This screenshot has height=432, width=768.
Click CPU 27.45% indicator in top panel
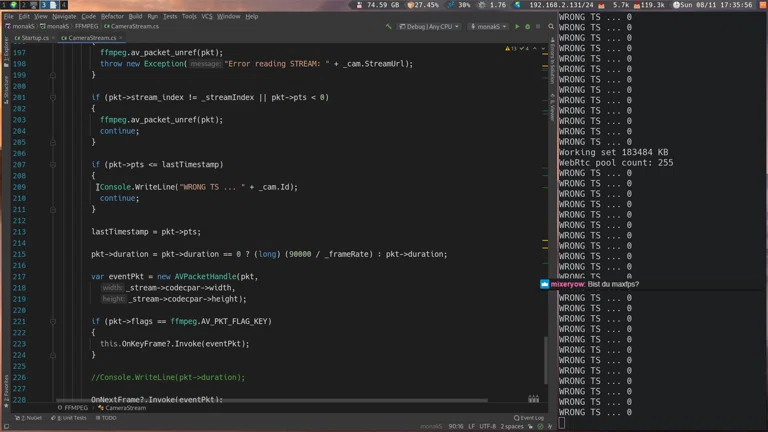(423, 5)
